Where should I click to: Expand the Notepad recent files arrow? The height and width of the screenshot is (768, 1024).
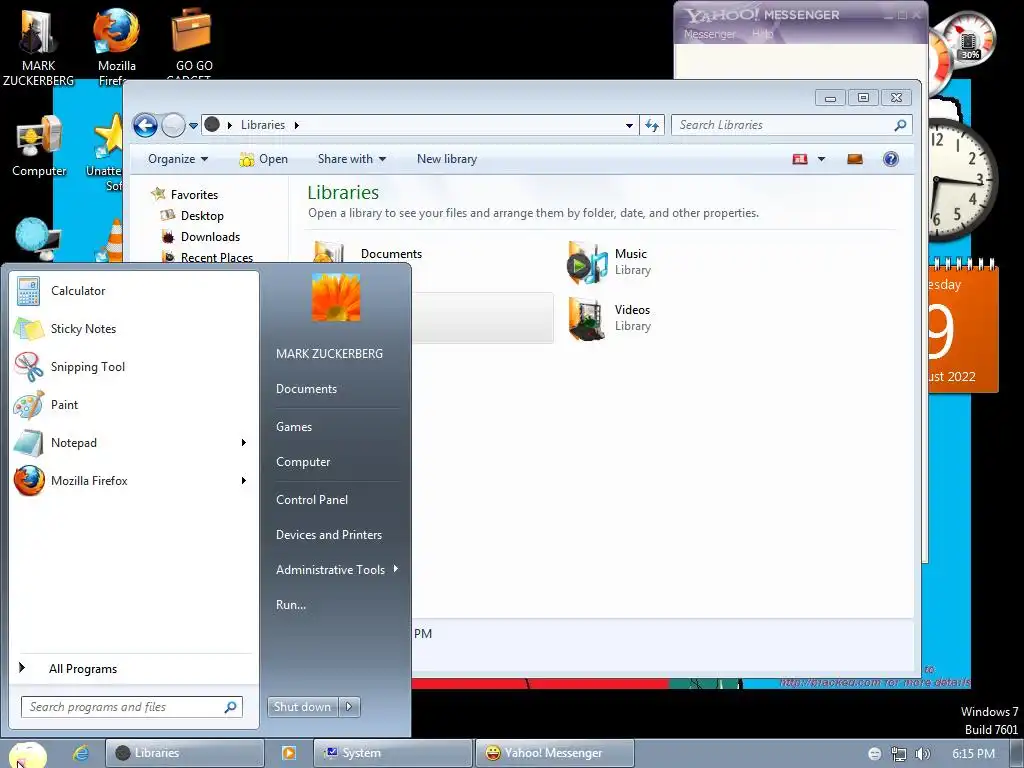click(244, 443)
